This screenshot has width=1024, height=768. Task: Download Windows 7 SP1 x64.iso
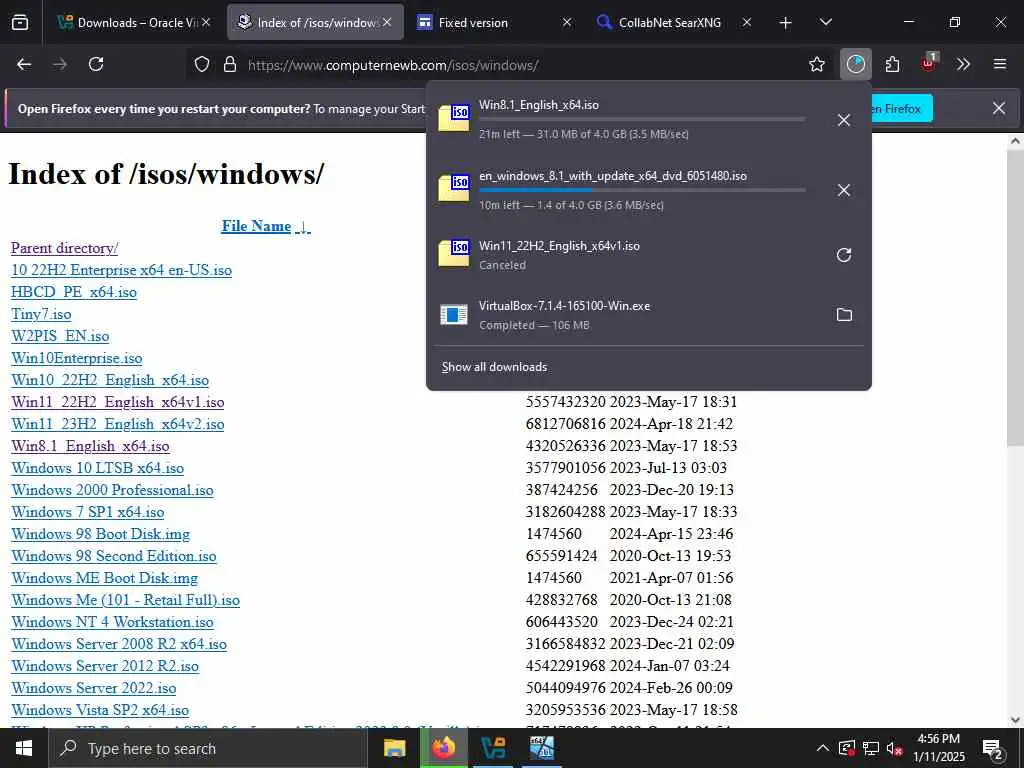88,512
